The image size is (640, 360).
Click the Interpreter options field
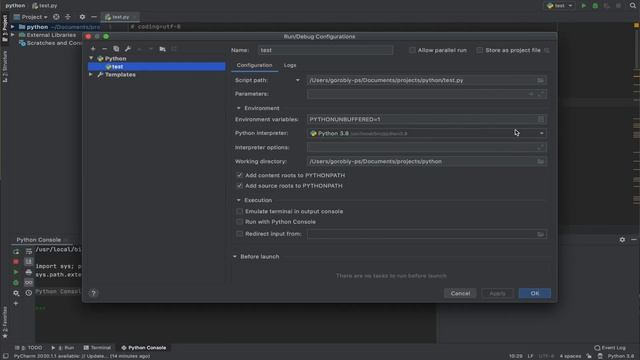pos(427,147)
